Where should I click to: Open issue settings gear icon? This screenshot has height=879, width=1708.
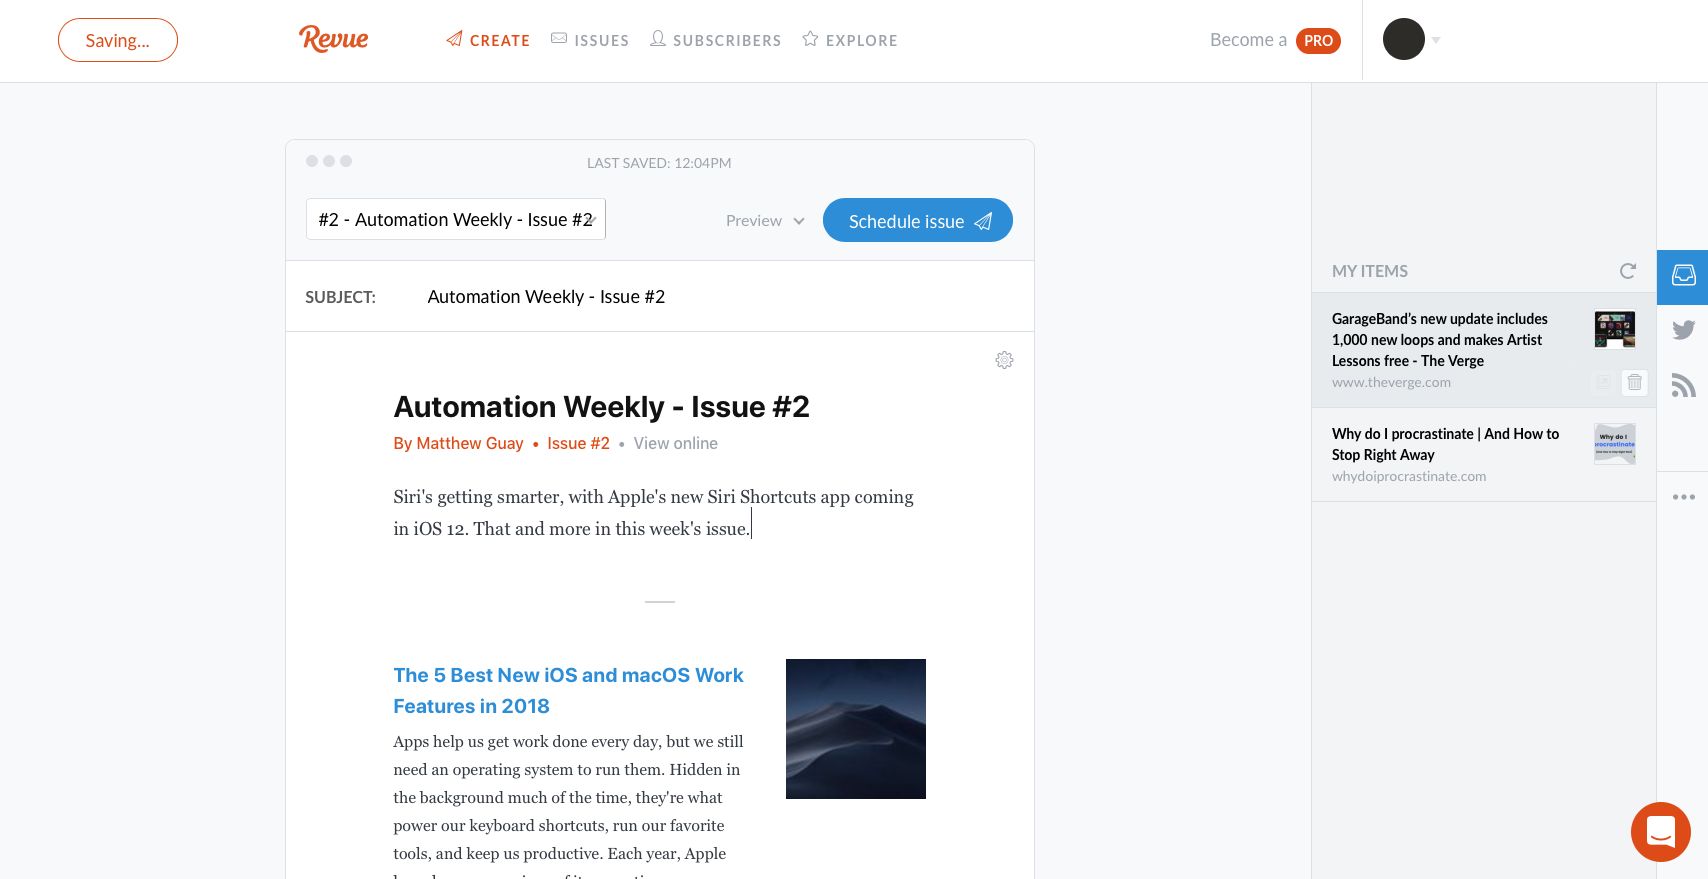(x=1004, y=360)
